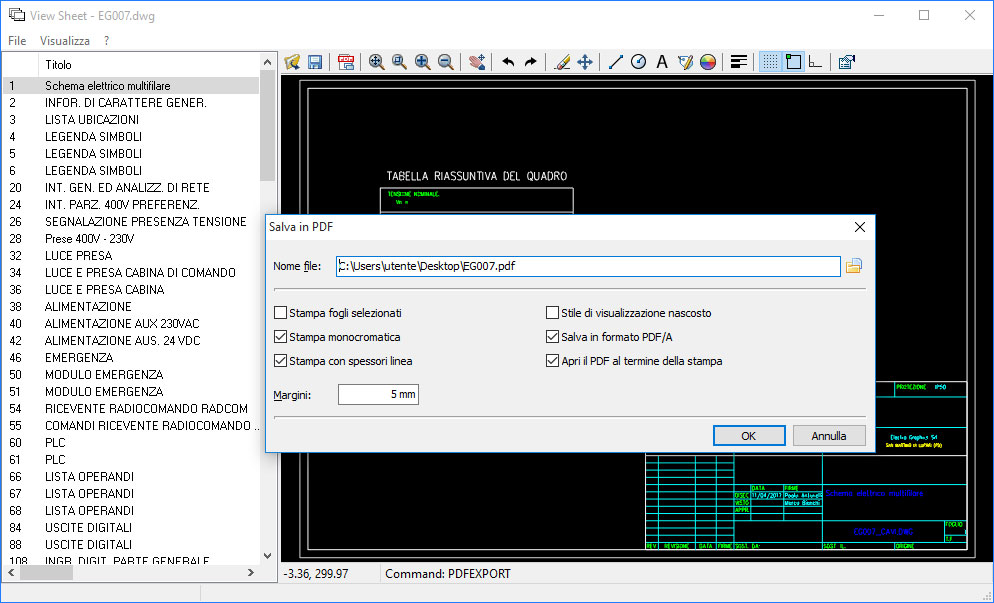Click the Undo arrow icon
Screen dimensions: 994x603
tap(508, 62)
